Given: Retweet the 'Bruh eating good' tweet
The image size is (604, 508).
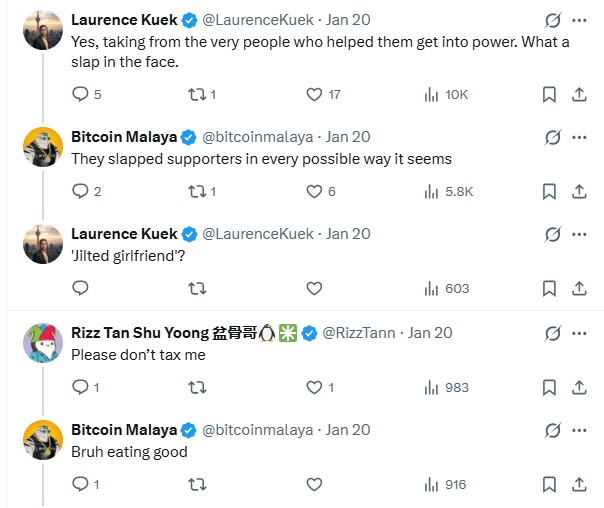Looking at the screenshot, I should tap(198, 484).
